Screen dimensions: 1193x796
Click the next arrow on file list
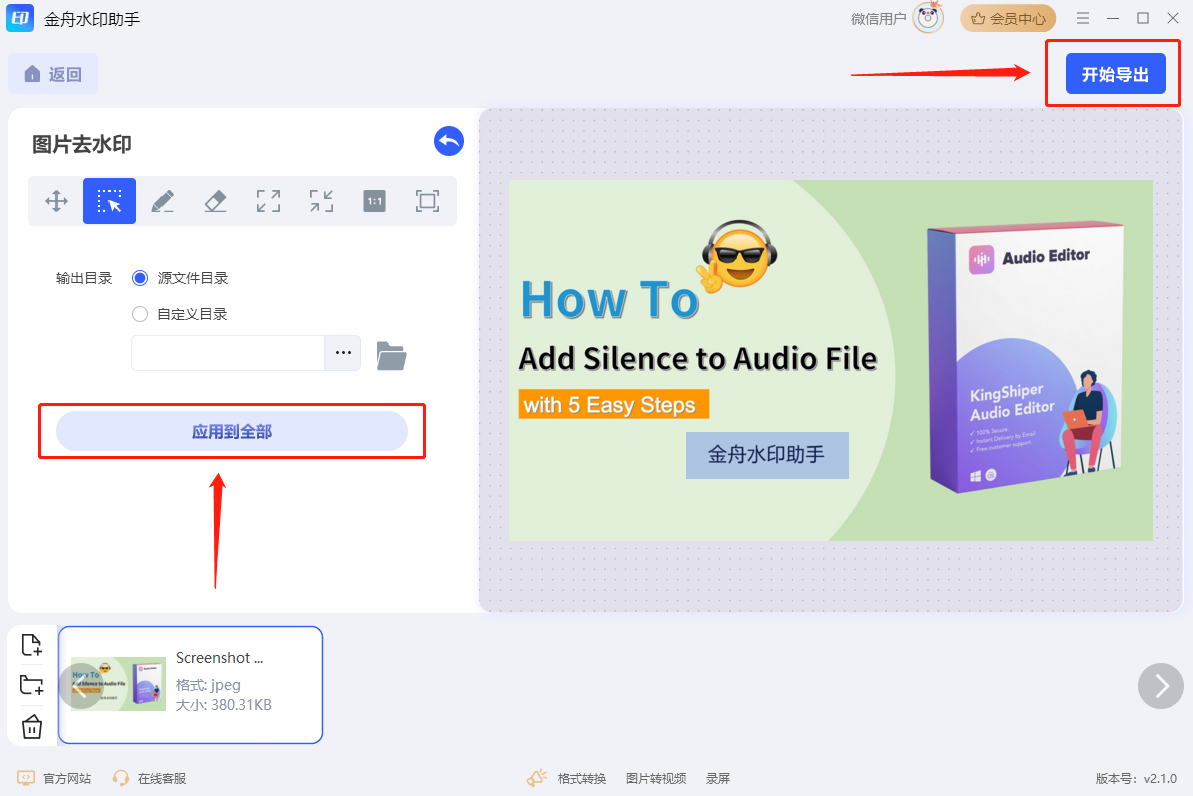[x=1161, y=686]
